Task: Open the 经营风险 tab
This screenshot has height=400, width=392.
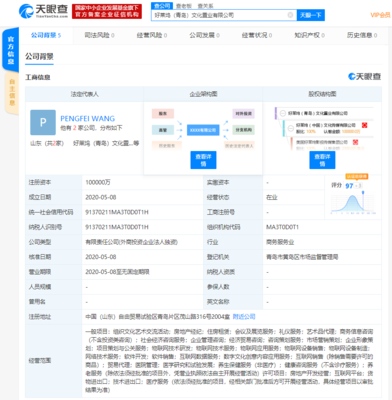Action: click(152, 35)
